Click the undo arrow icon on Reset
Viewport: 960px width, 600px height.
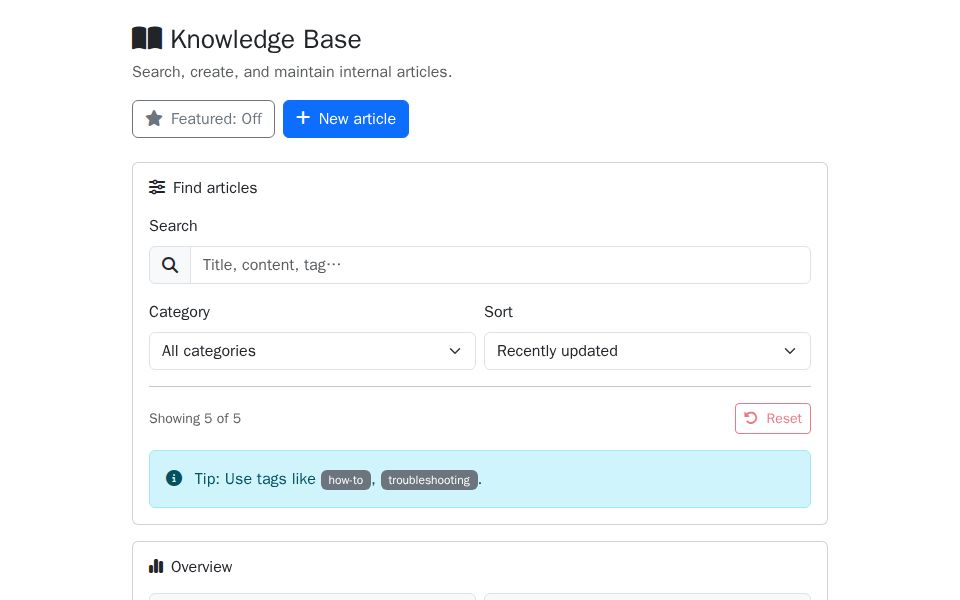point(751,418)
